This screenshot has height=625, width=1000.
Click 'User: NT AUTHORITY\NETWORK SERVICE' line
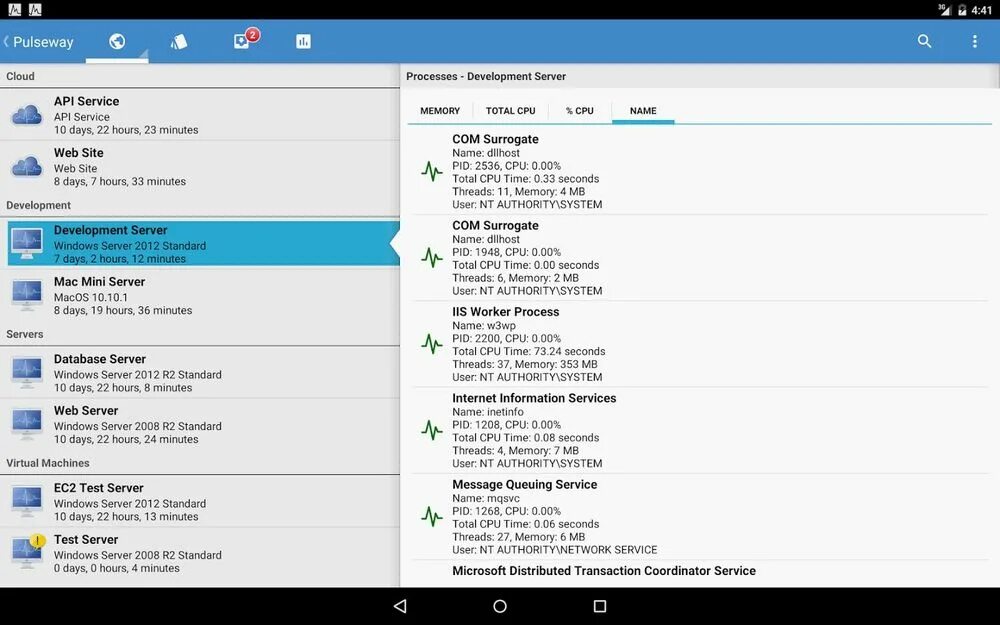click(x=555, y=550)
